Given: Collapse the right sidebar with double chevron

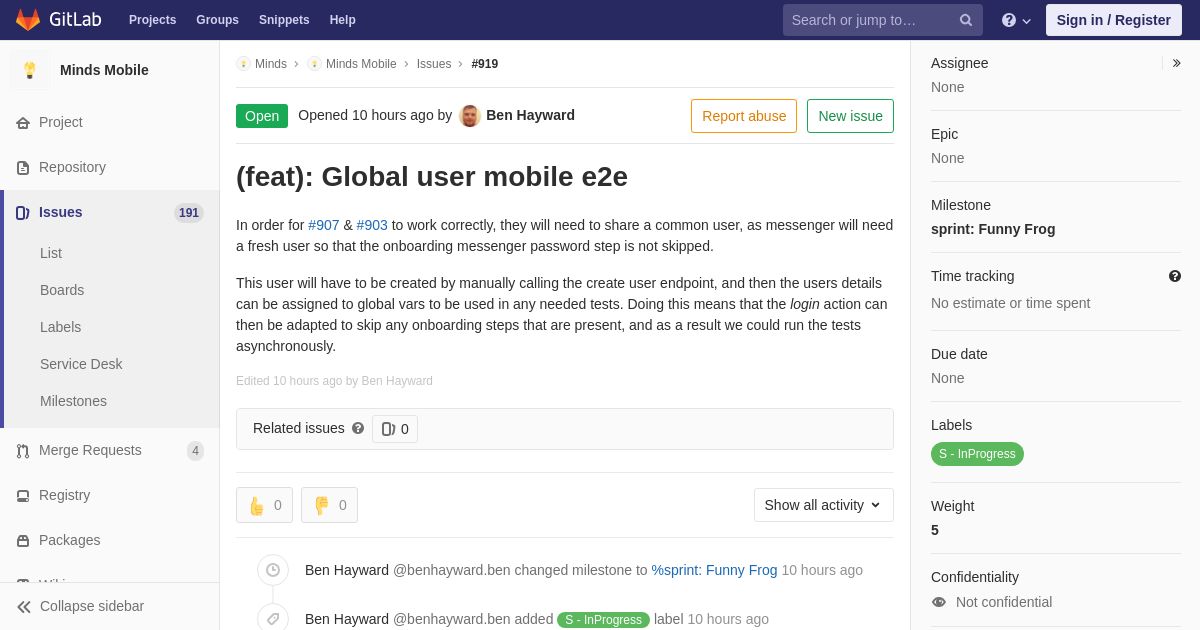Looking at the screenshot, I should [1176, 63].
